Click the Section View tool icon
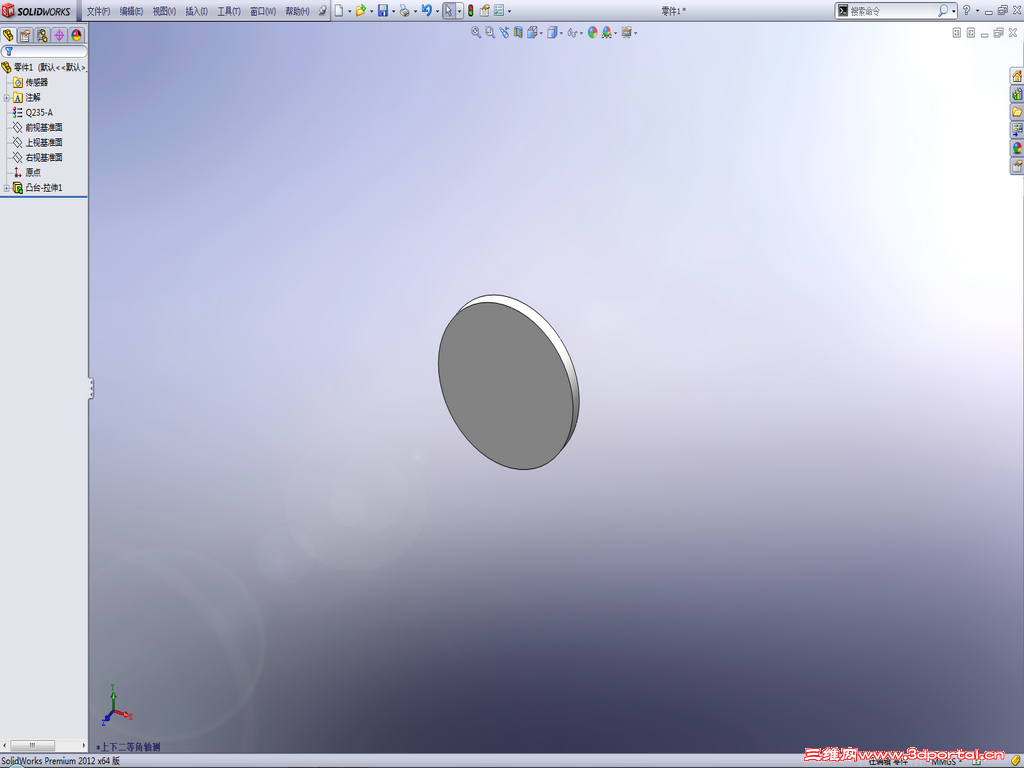Screen dimensions: 1024x768 pyautogui.click(x=518, y=31)
